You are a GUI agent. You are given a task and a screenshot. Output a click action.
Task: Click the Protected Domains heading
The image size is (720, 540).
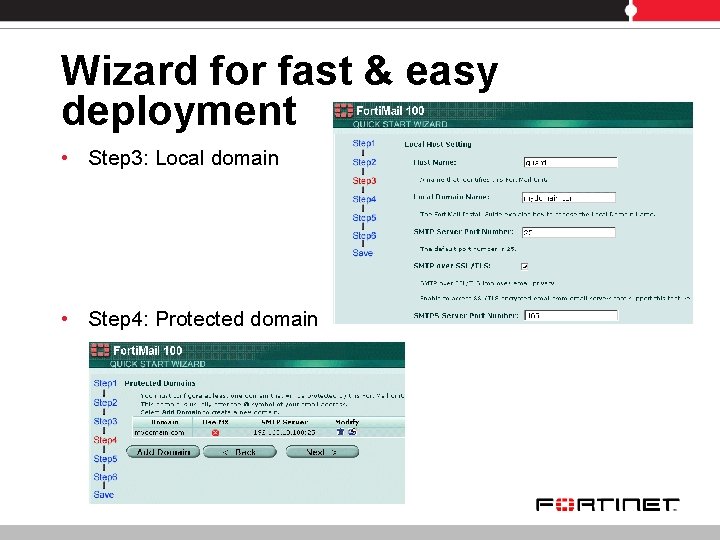coord(160,383)
